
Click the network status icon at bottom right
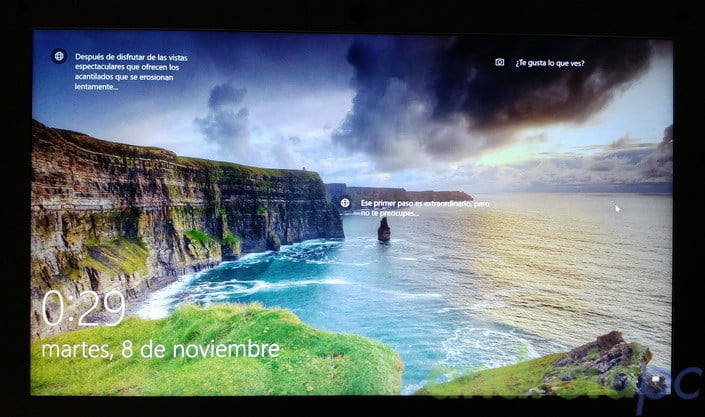pyautogui.click(x=655, y=381)
